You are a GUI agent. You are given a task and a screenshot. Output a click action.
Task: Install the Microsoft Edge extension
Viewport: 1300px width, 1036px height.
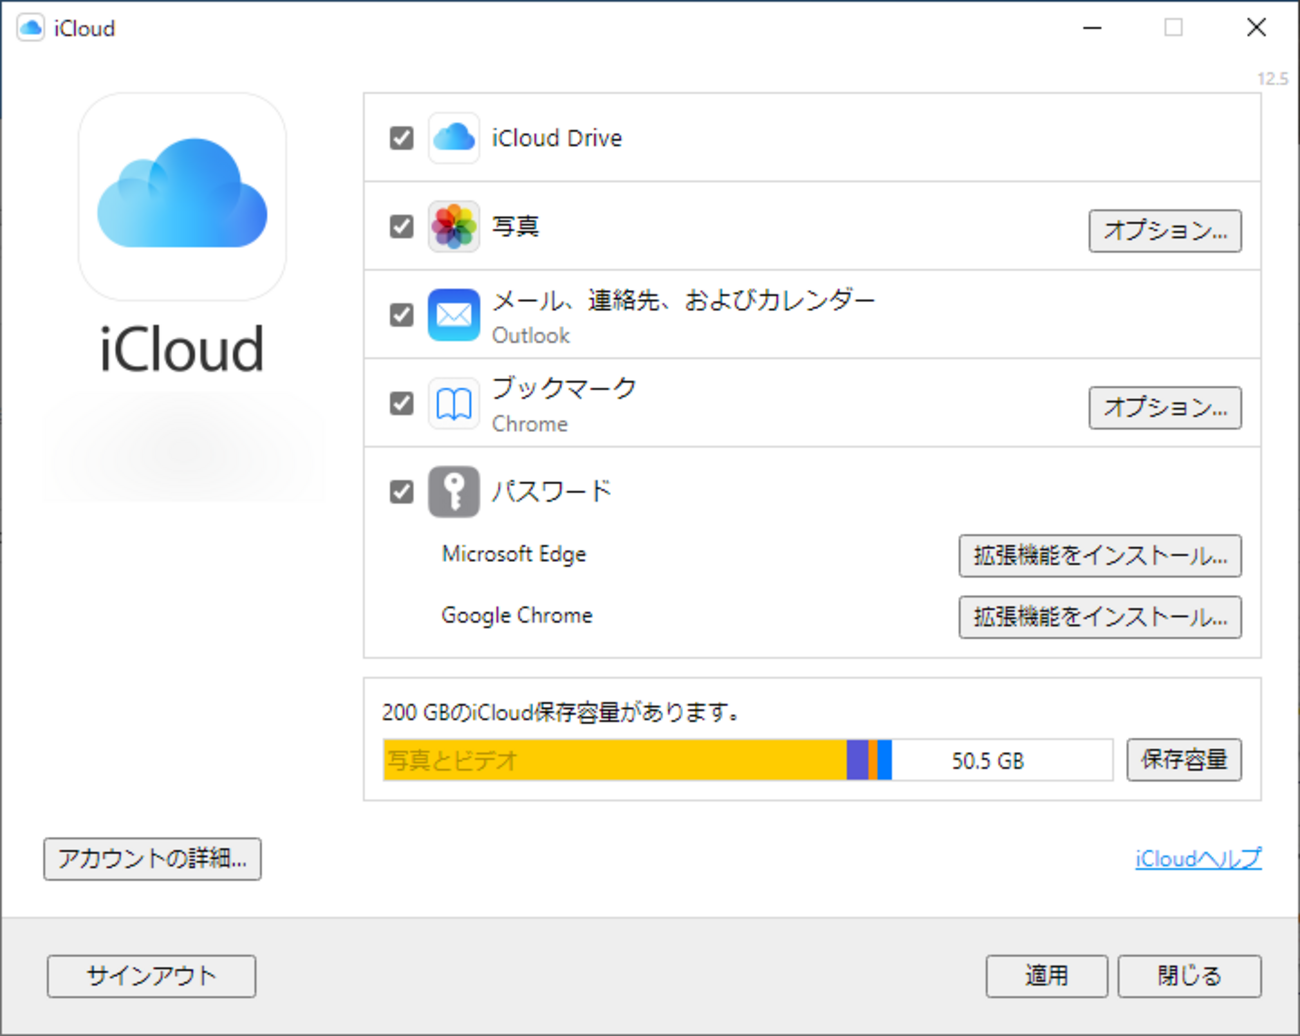click(1100, 556)
